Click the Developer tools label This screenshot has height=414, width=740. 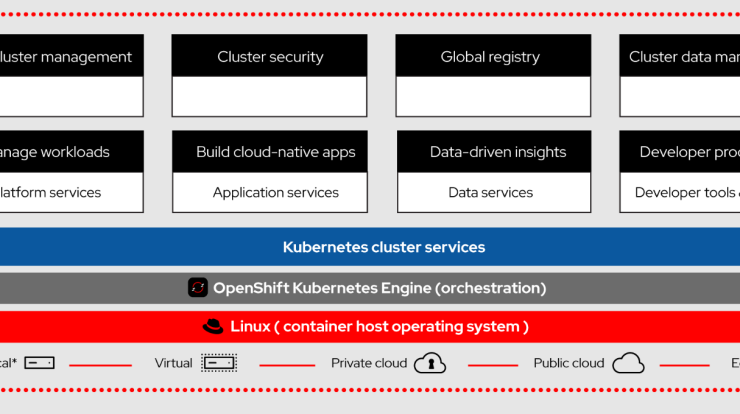tap(687, 193)
